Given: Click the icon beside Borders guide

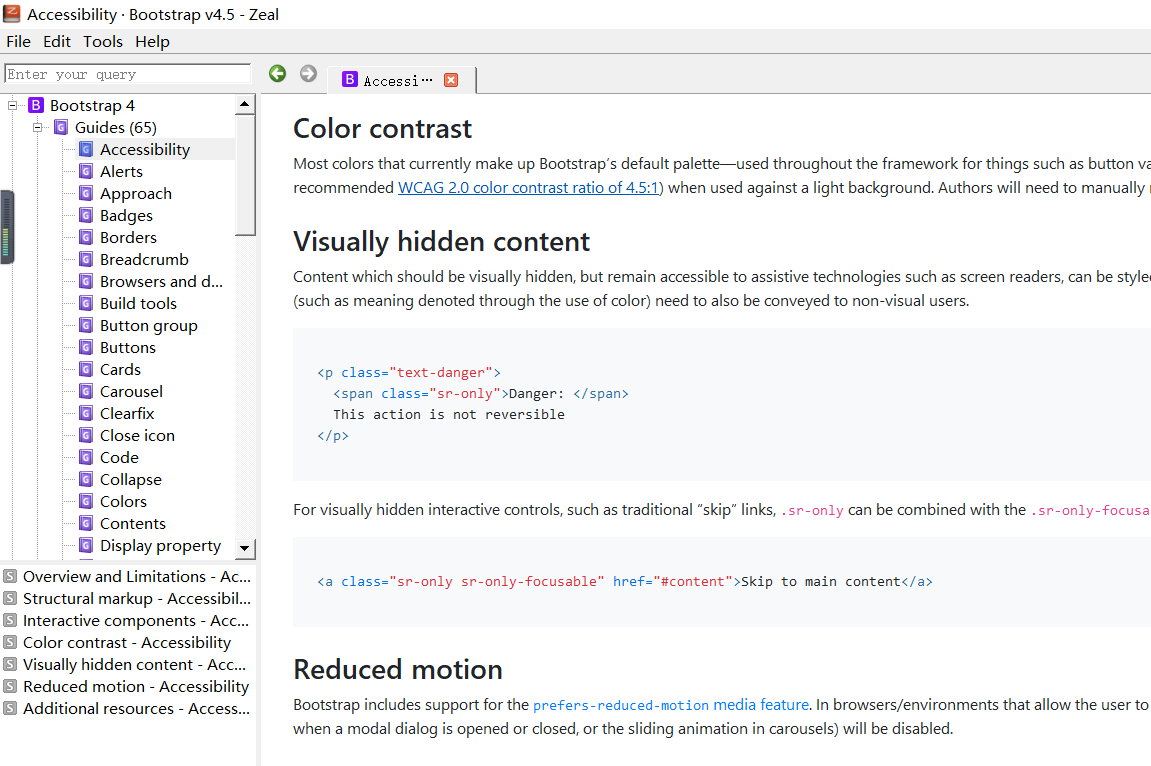Looking at the screenshot, I should click(86, 237).
